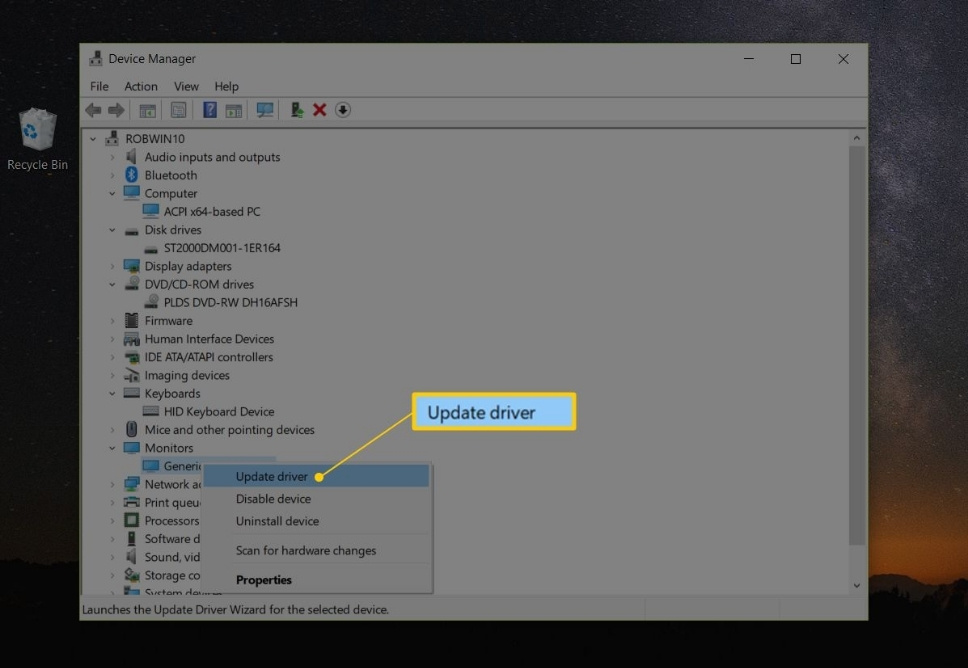The width and height of the screenshot is (968, 668).
Task: Collapse the Keyboards category
Action: coord(113,394)
